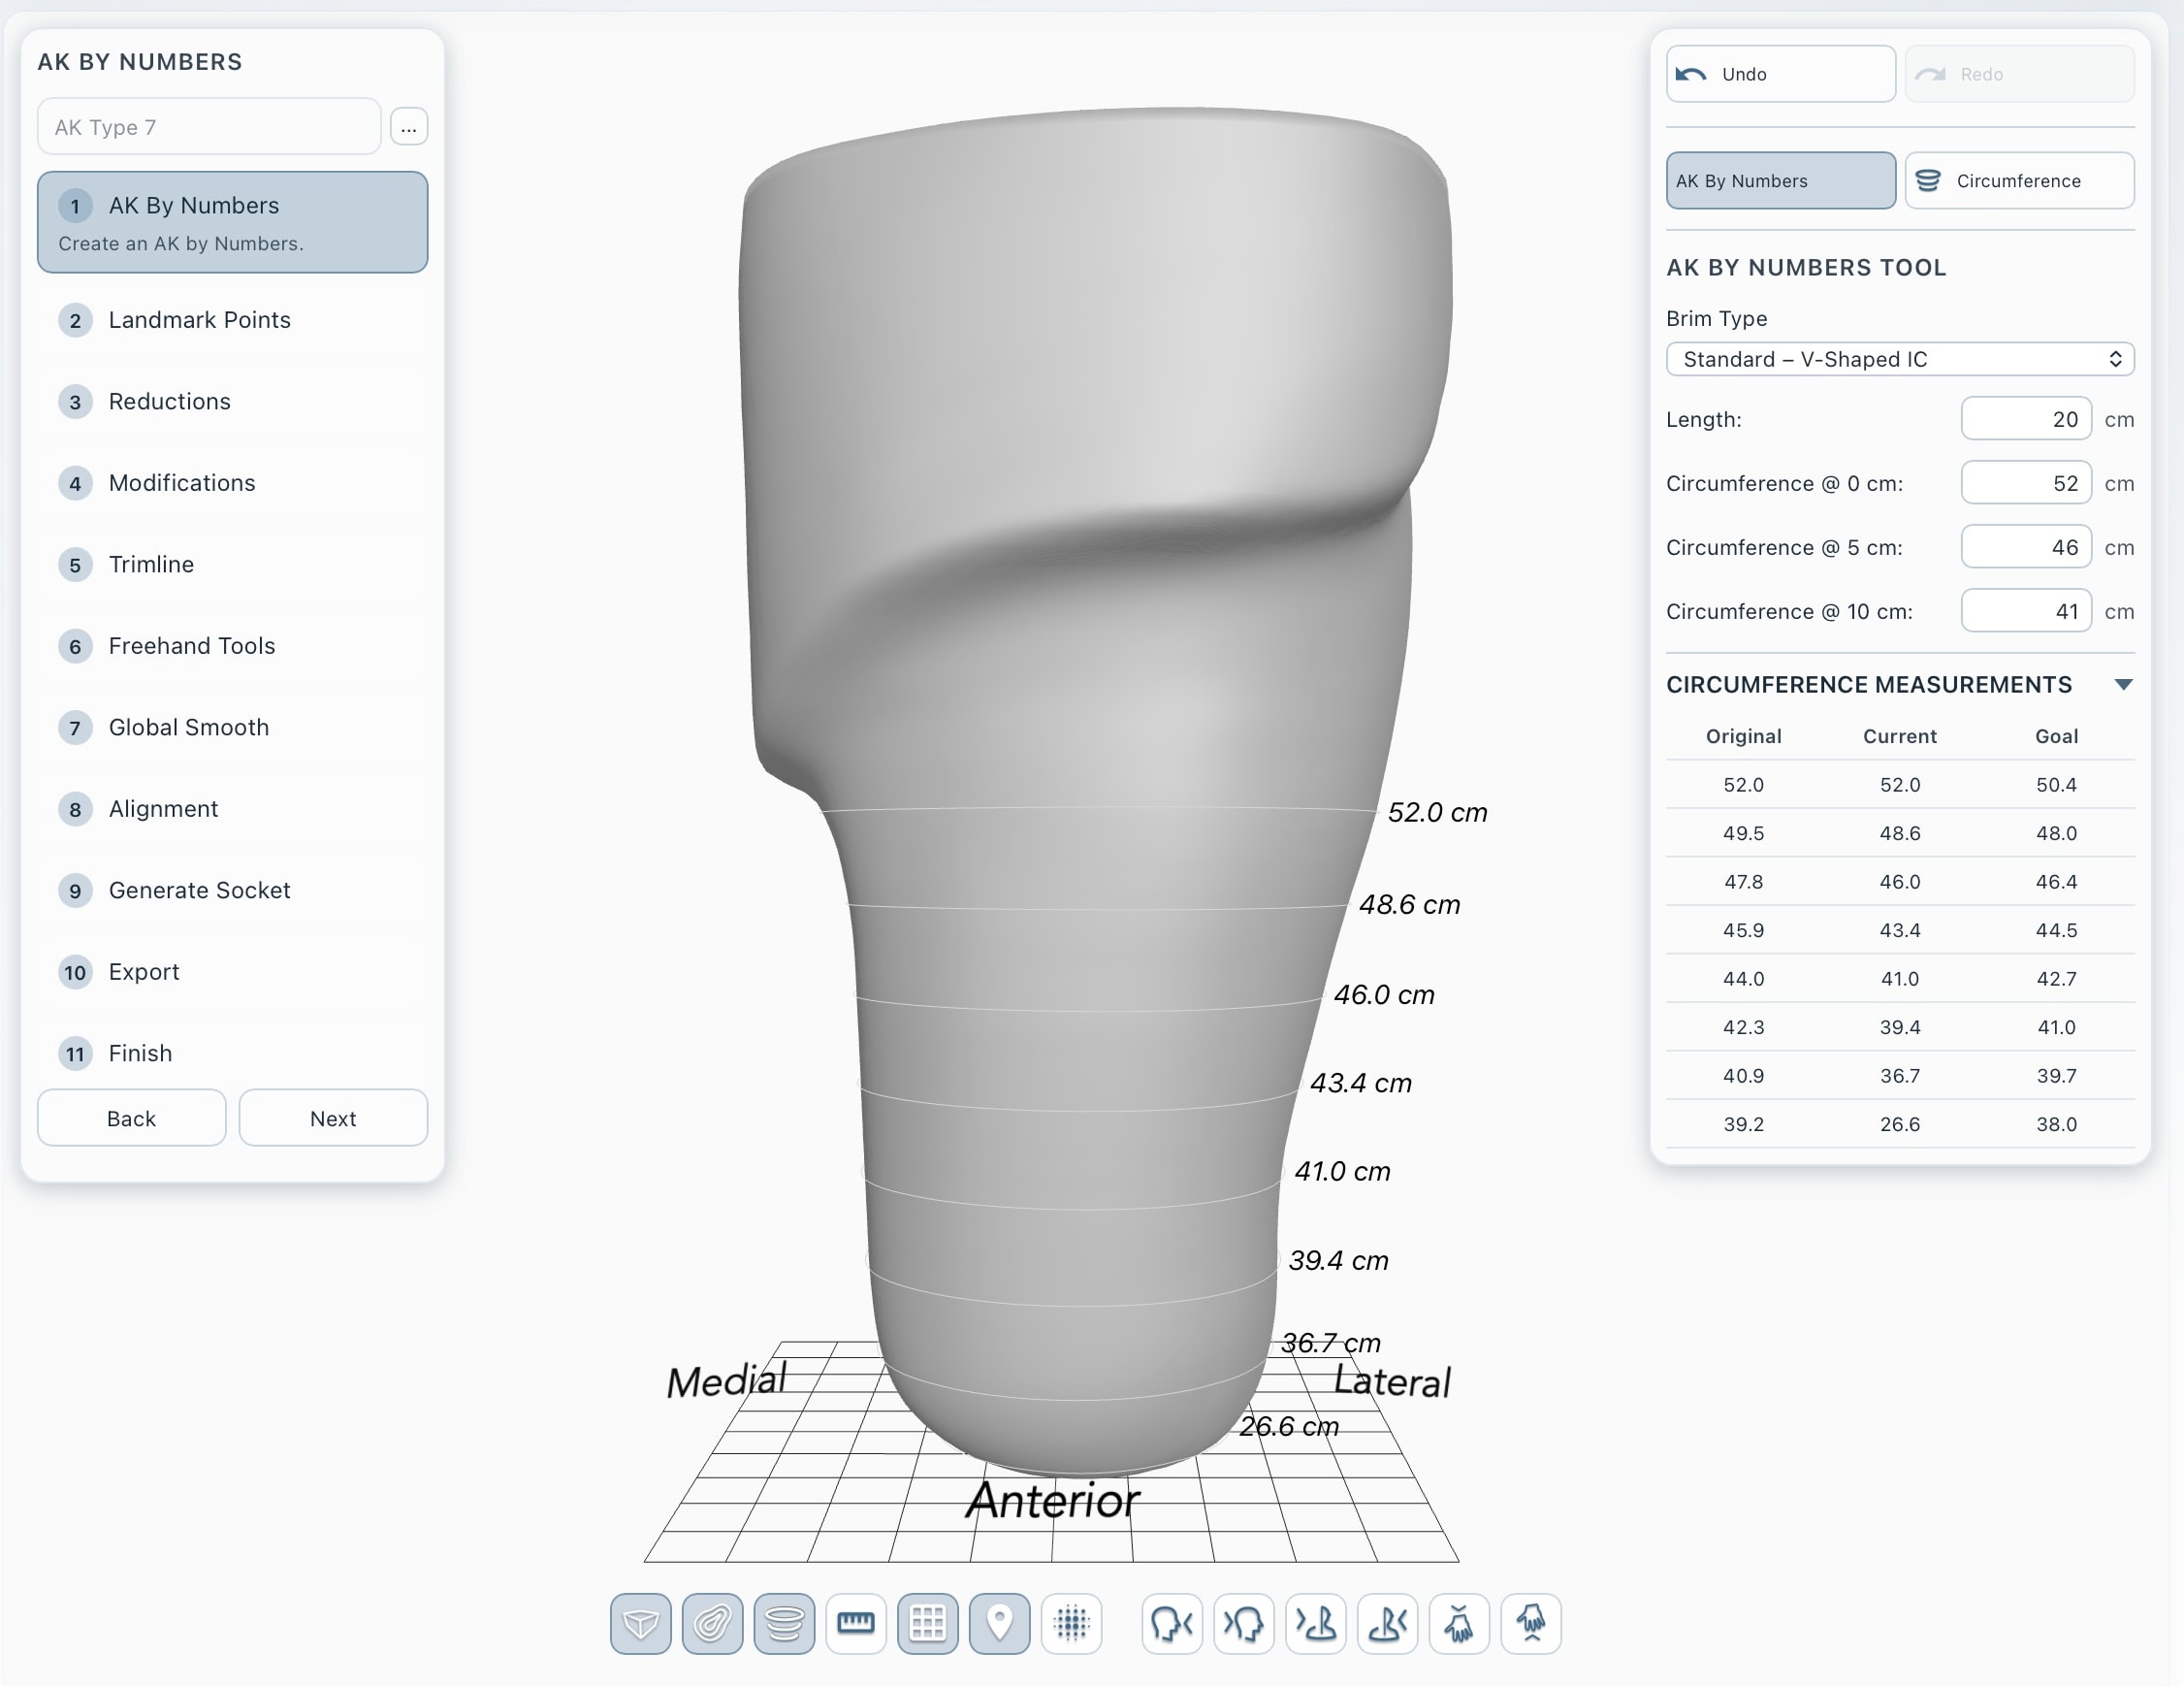
Task: Select the Finish step
Action: (x=232, y=1054)
